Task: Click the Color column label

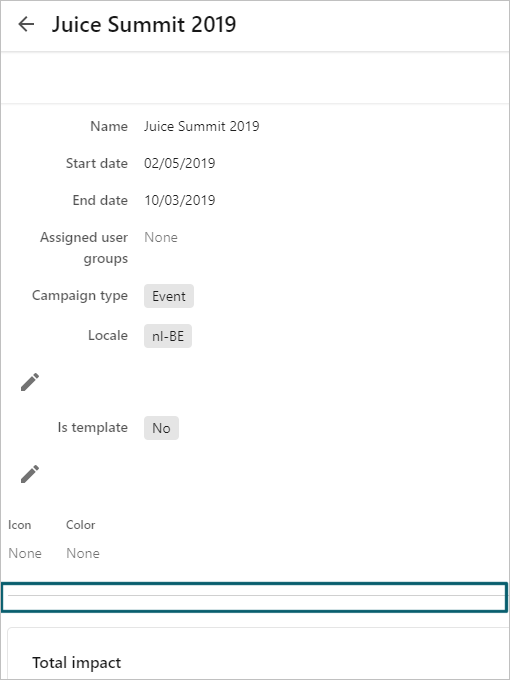Action: (81, 525)
